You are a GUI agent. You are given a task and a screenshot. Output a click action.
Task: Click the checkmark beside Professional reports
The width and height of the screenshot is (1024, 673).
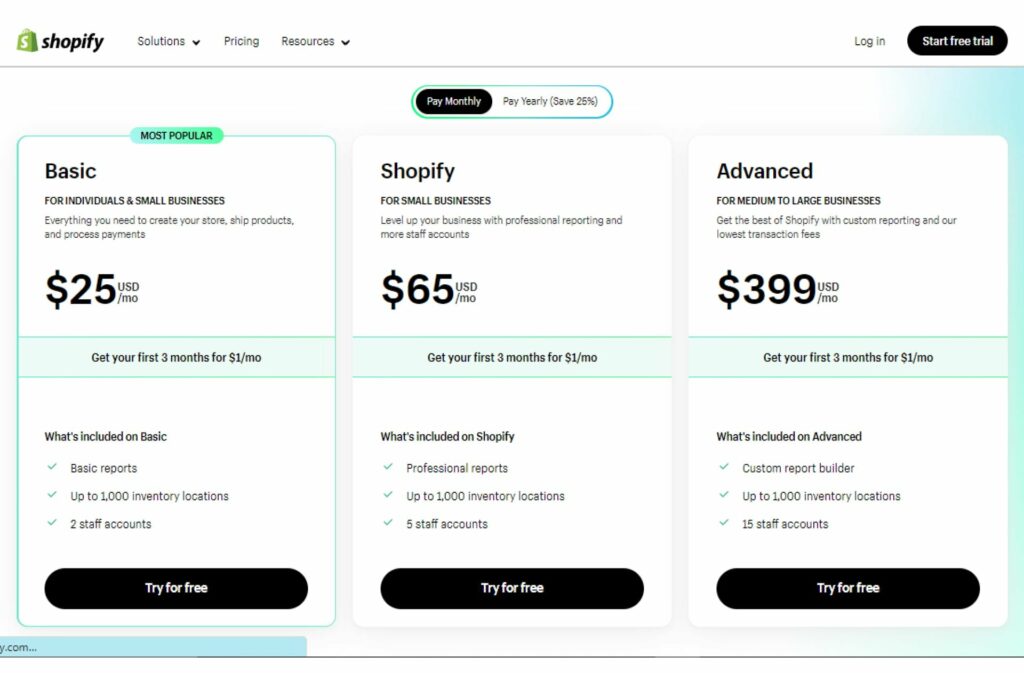click(388, 468)
